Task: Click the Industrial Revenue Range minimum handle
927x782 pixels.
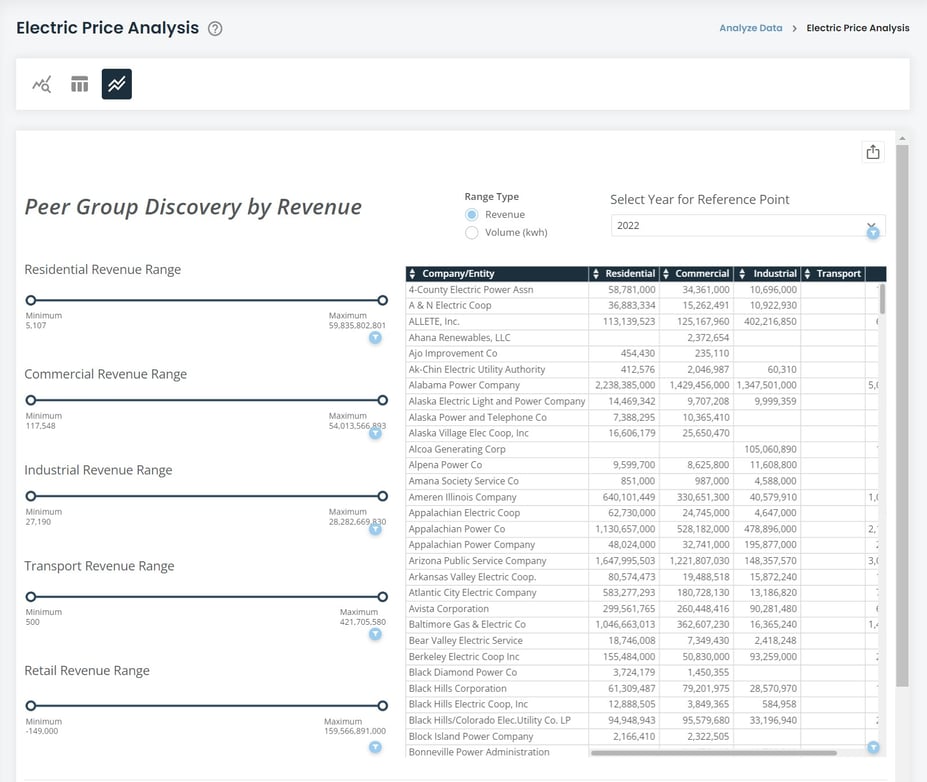Action: coord(31,496)
